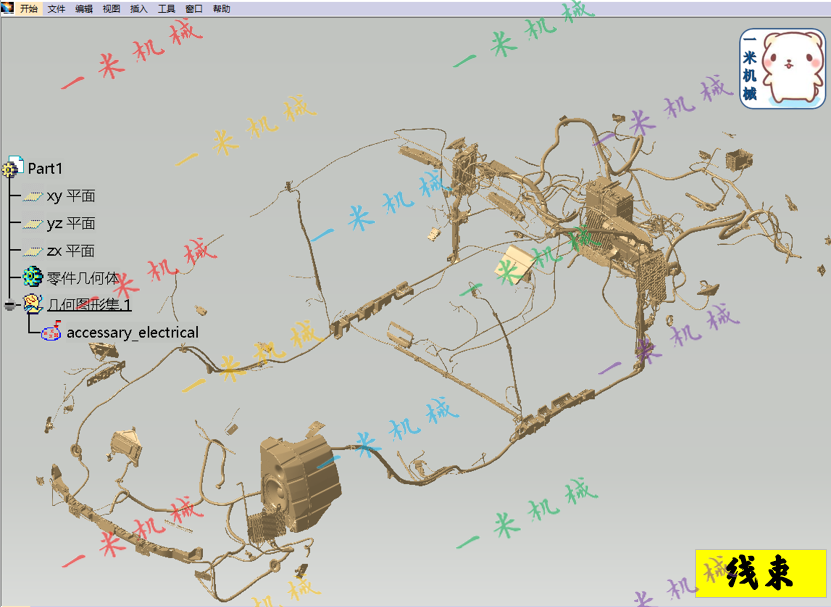Open the 视图 menu
Screen dimensions: 831x607
pyautogui.click(x=111, y=8)
